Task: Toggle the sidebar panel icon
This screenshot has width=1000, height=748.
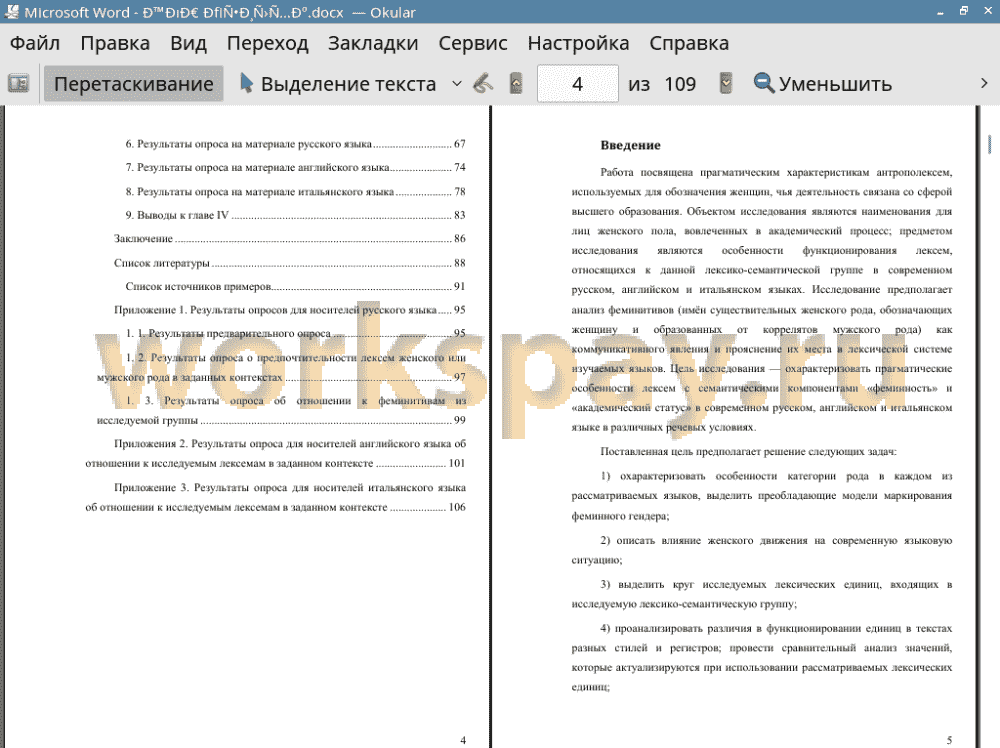Action: 18,84
